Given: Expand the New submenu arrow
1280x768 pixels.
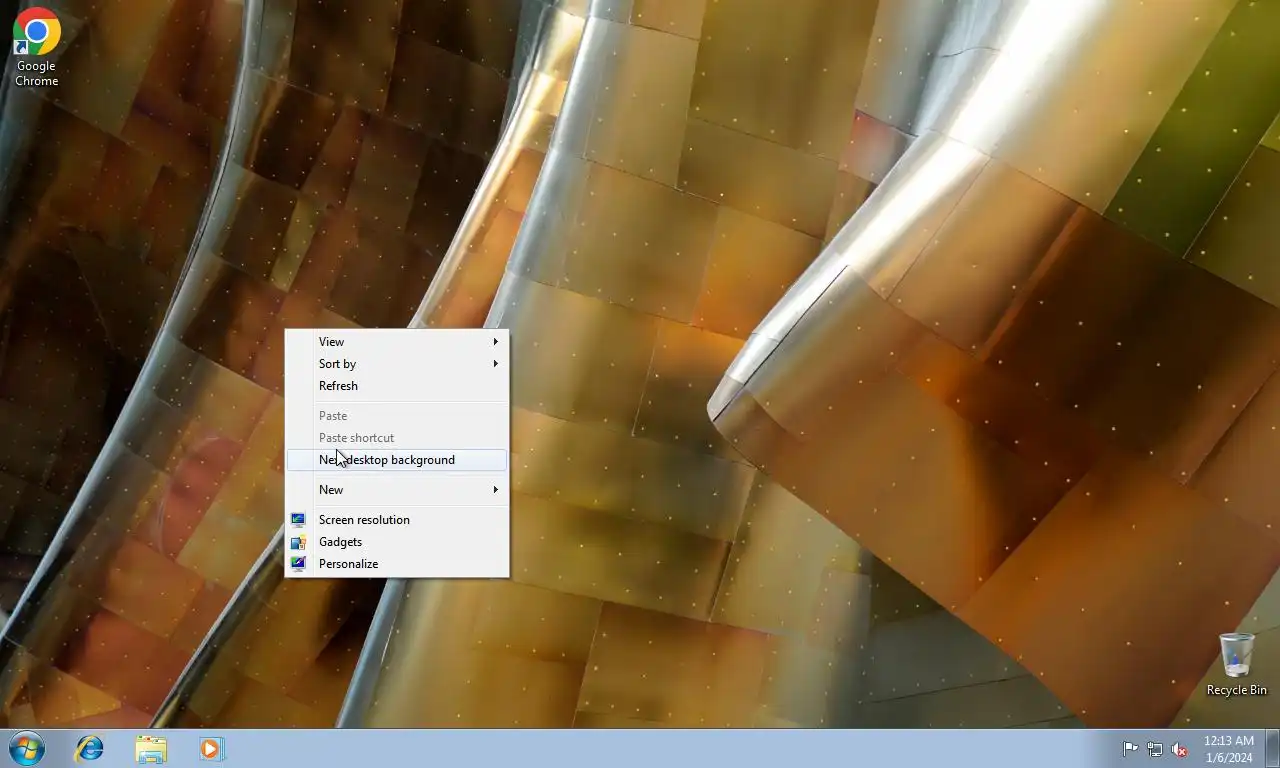Looking at the screenshot, I should coord(496,490).
